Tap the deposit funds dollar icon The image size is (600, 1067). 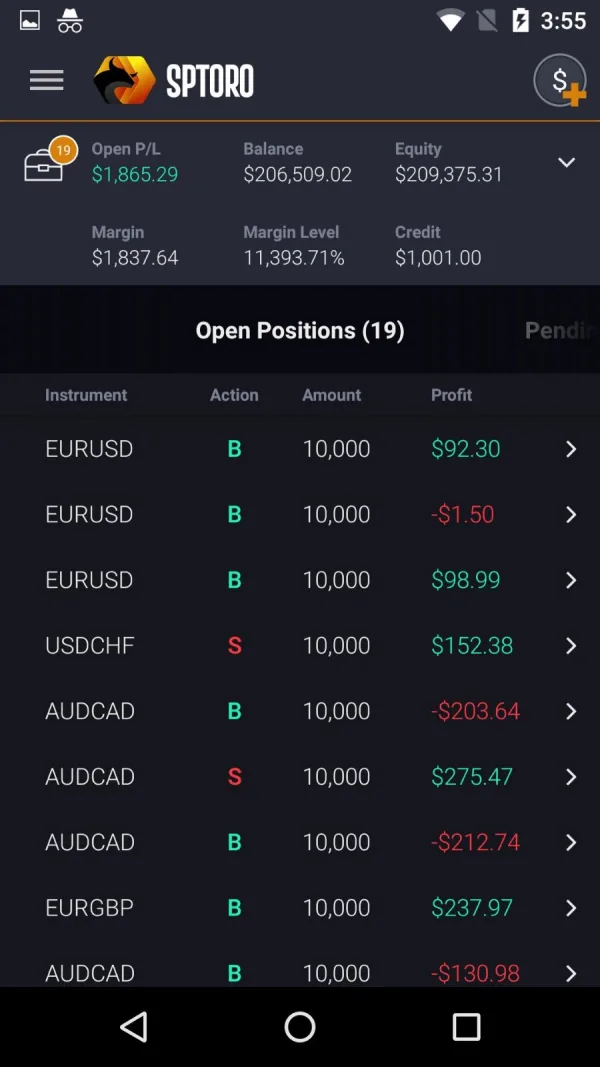(x=560, y=81)
